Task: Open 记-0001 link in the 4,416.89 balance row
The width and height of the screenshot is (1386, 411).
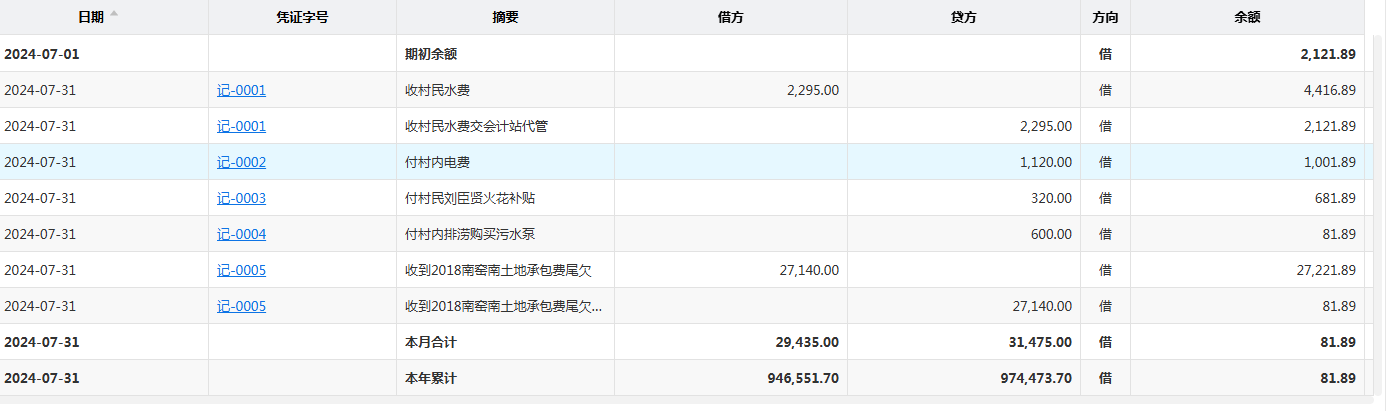Action: coord(241,90)
